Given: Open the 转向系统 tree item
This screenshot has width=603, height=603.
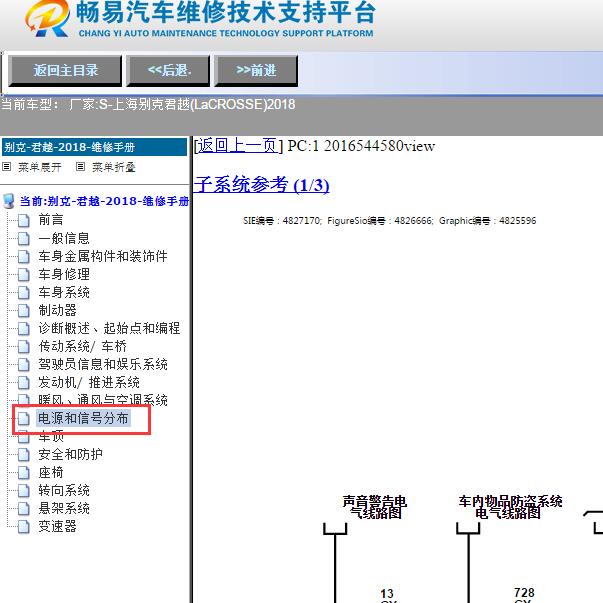Looking at the screenshot, I should [x=64, y=490].
